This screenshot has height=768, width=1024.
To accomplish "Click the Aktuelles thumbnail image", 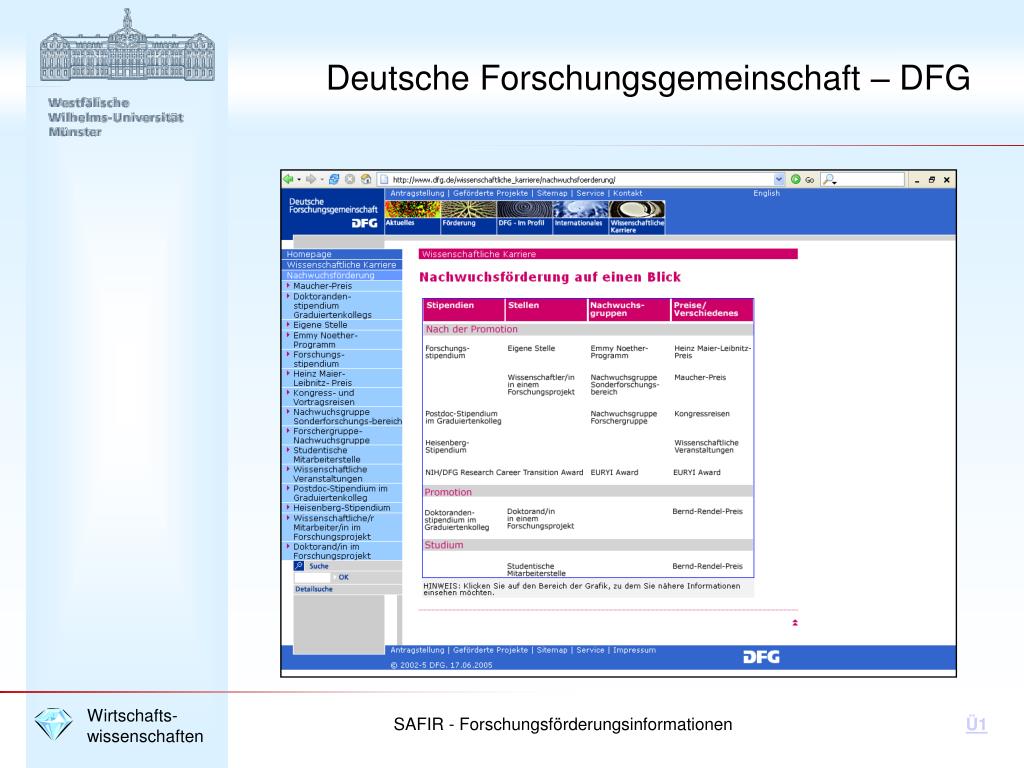I will [x=413, y=209].
